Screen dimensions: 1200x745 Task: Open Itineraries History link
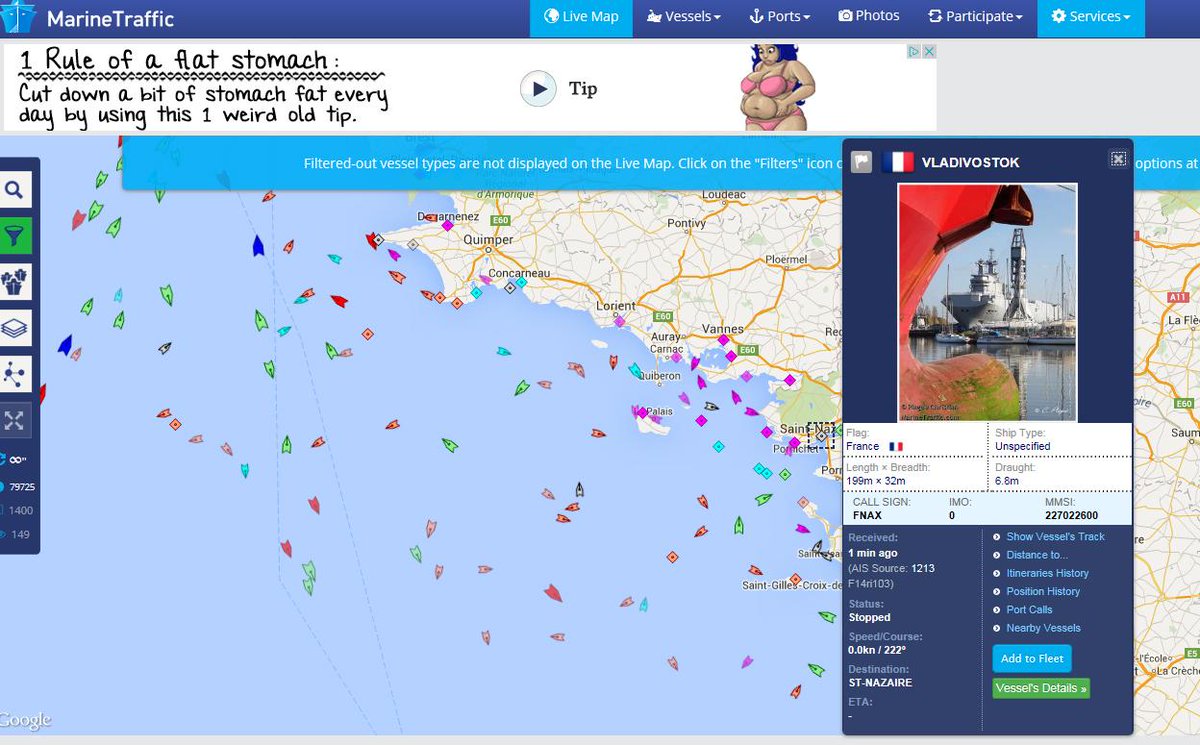click(1047, 573)
